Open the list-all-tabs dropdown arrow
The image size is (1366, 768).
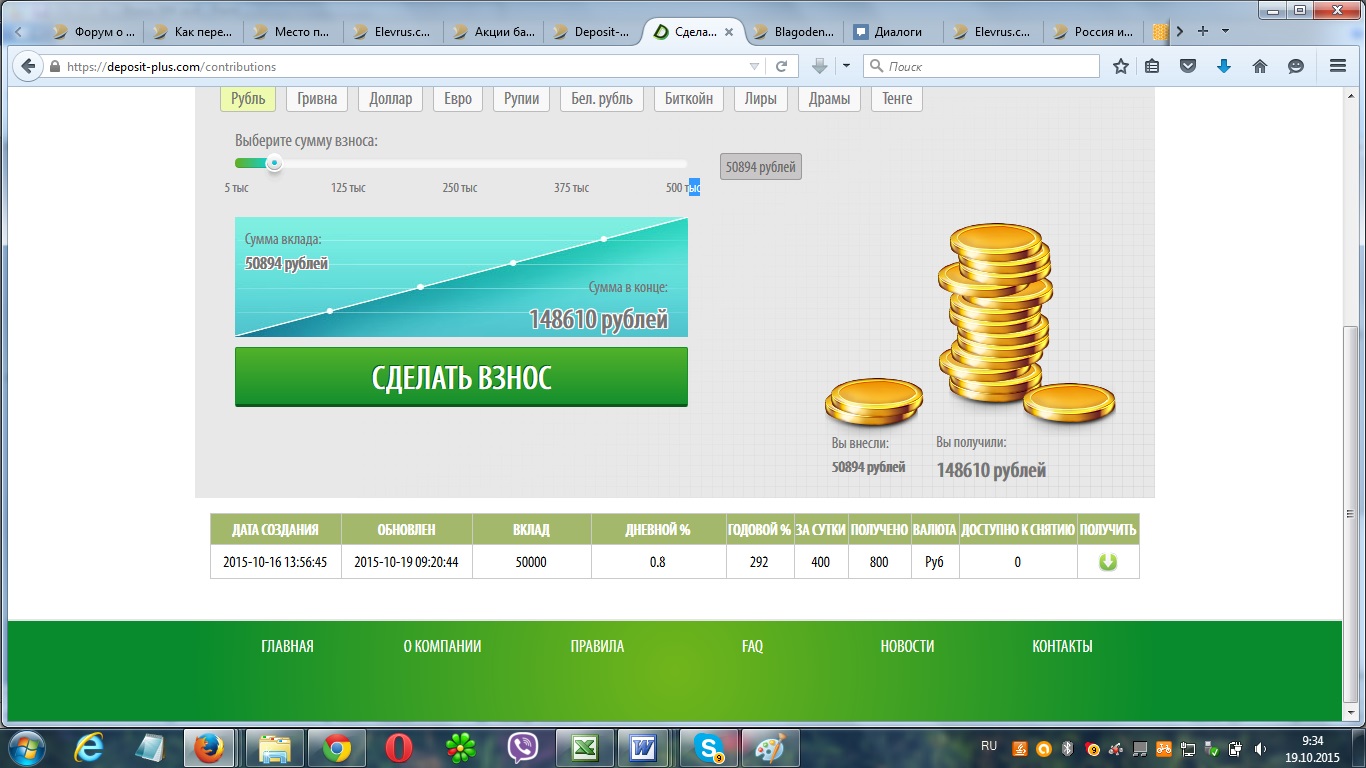(x=1226, y=31)
